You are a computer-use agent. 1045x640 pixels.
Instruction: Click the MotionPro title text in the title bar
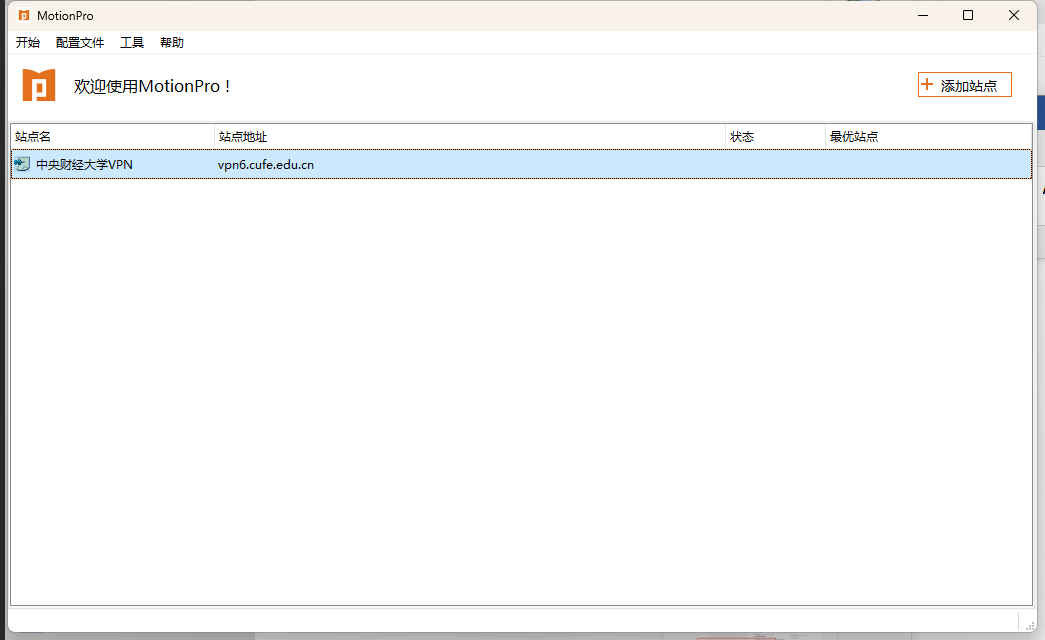tap(65, 16)
